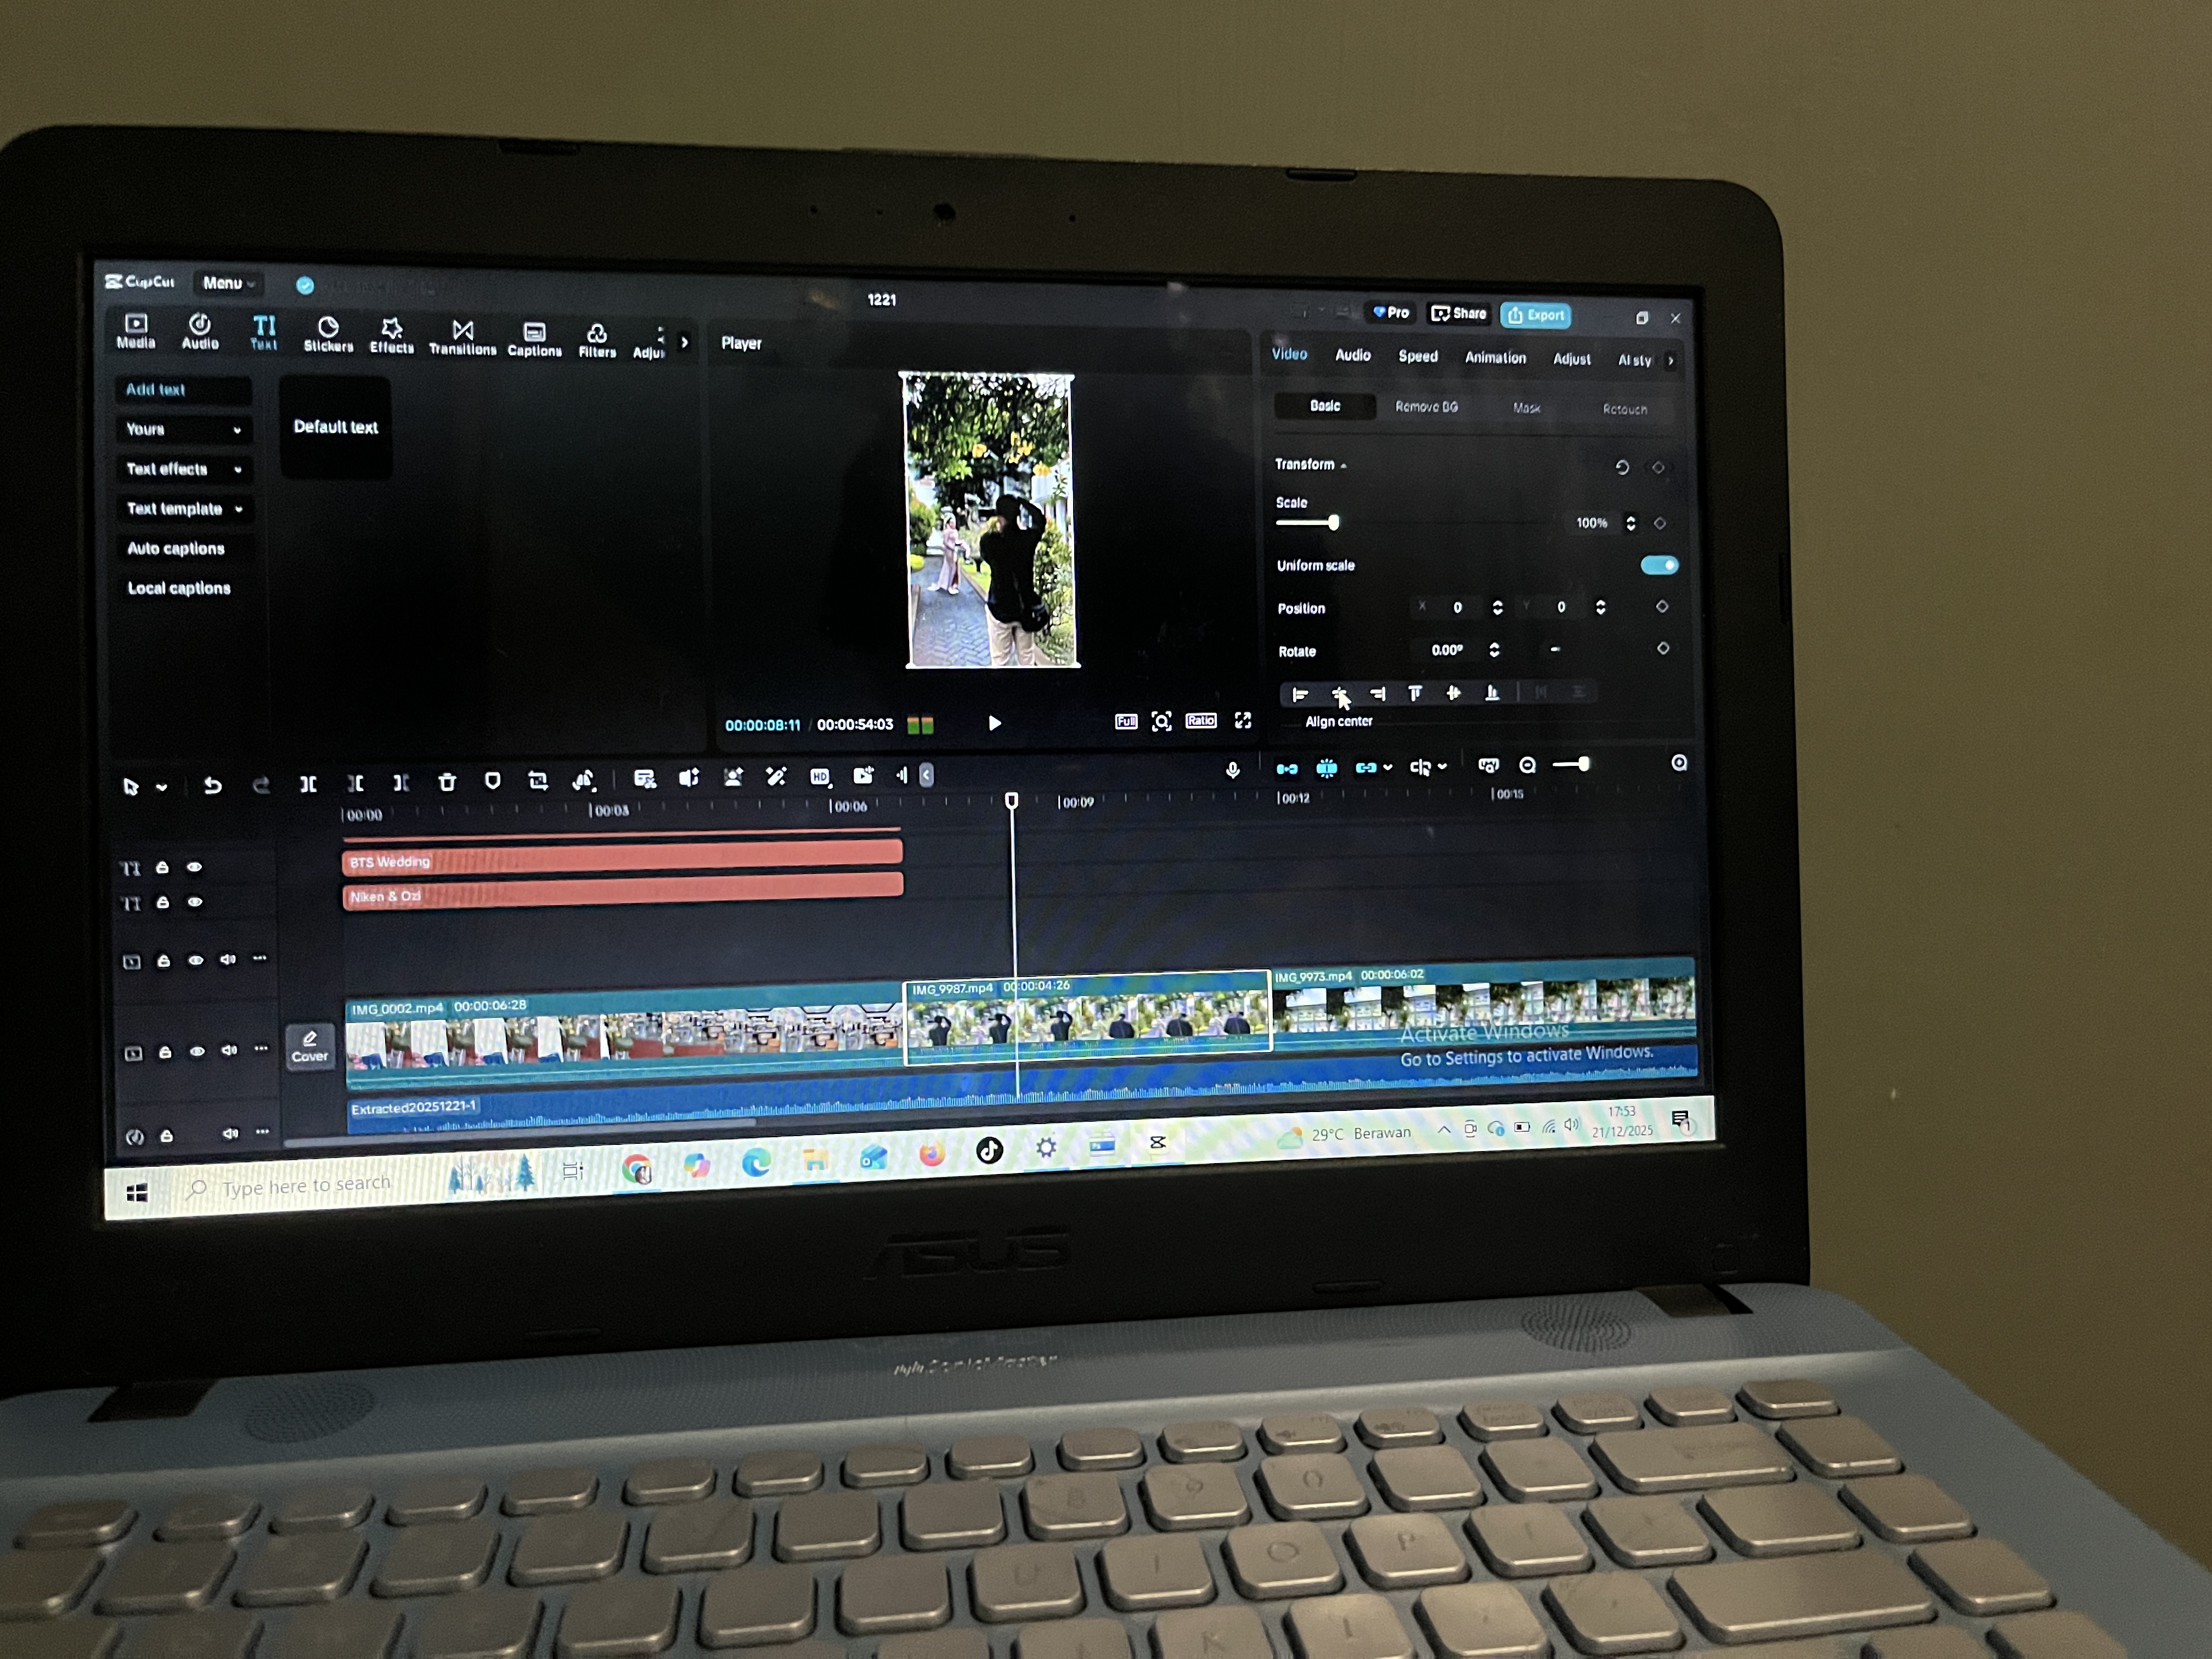2212x1659 pixels.
Task: Click the Split clip tool icon
Action: click(308, 784)
